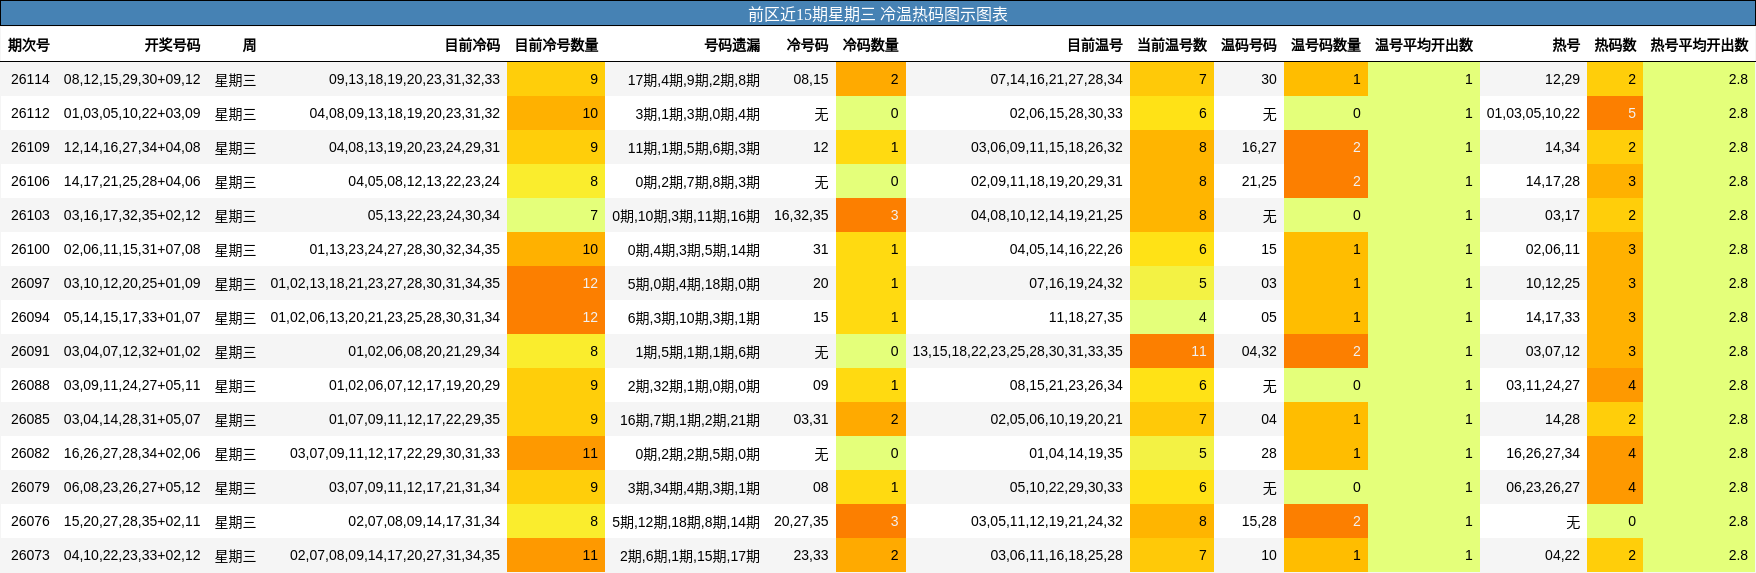This screenshot has height=573, width=1756.
Task: Select warm code cell 04,32
Action: point(1259,351)
